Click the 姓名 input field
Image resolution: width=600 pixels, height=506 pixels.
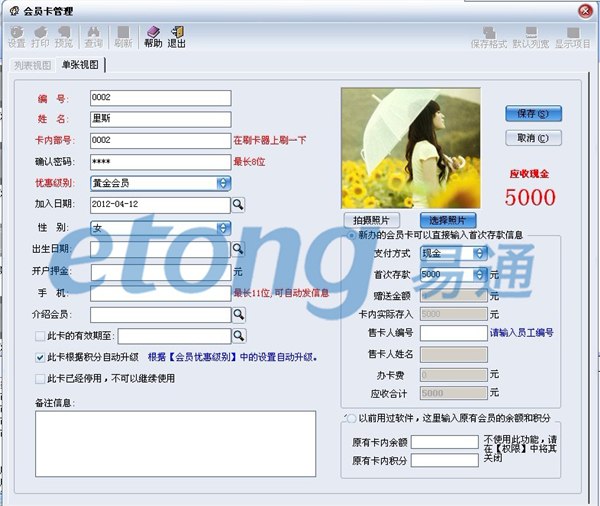pyautogui.click(x=161, y=119)
